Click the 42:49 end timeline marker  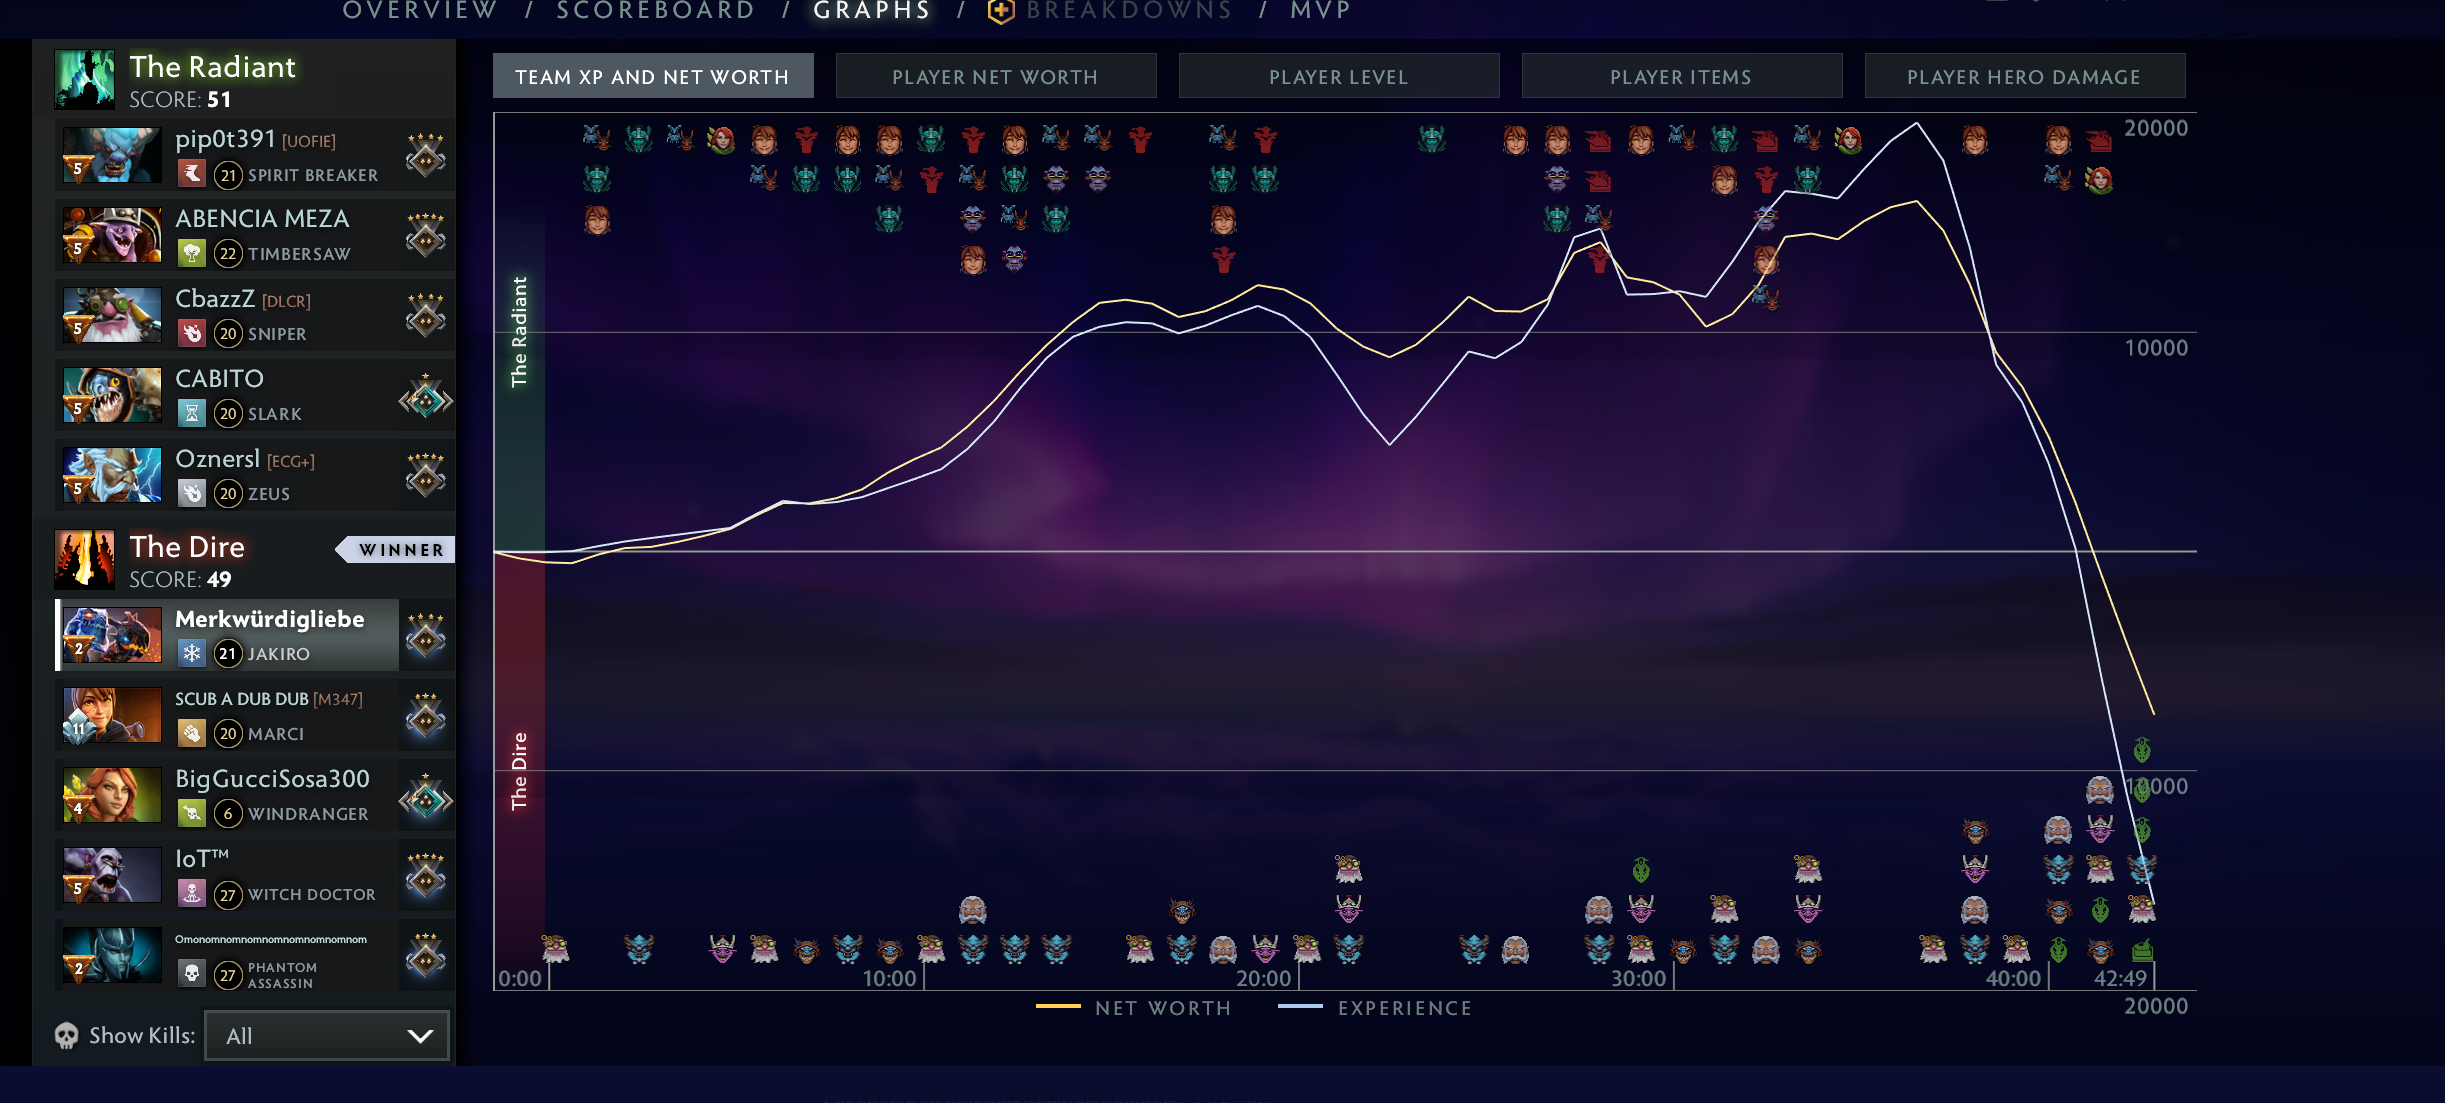[2121, 978]
